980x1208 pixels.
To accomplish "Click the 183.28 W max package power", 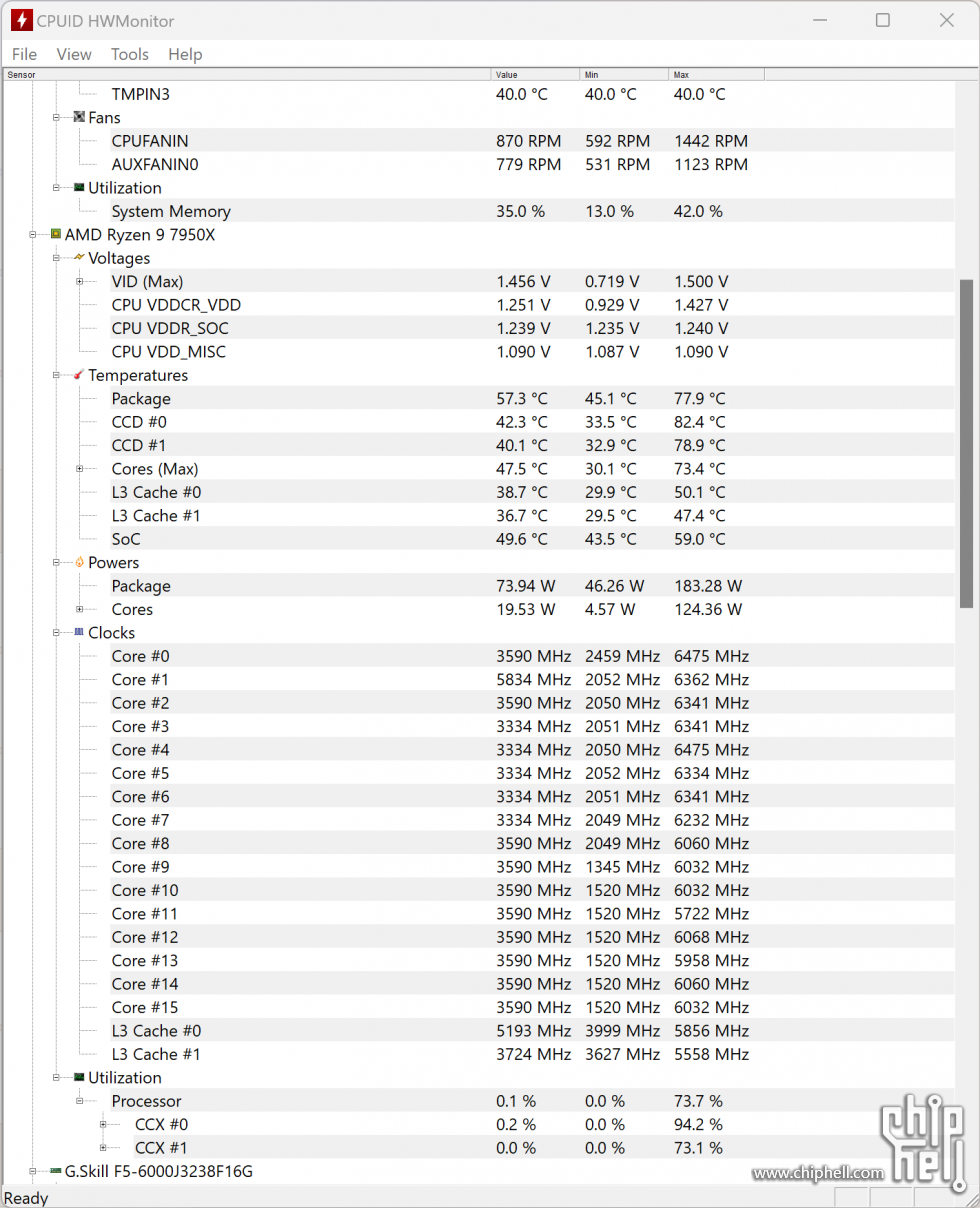I will (x=708, y=586).
